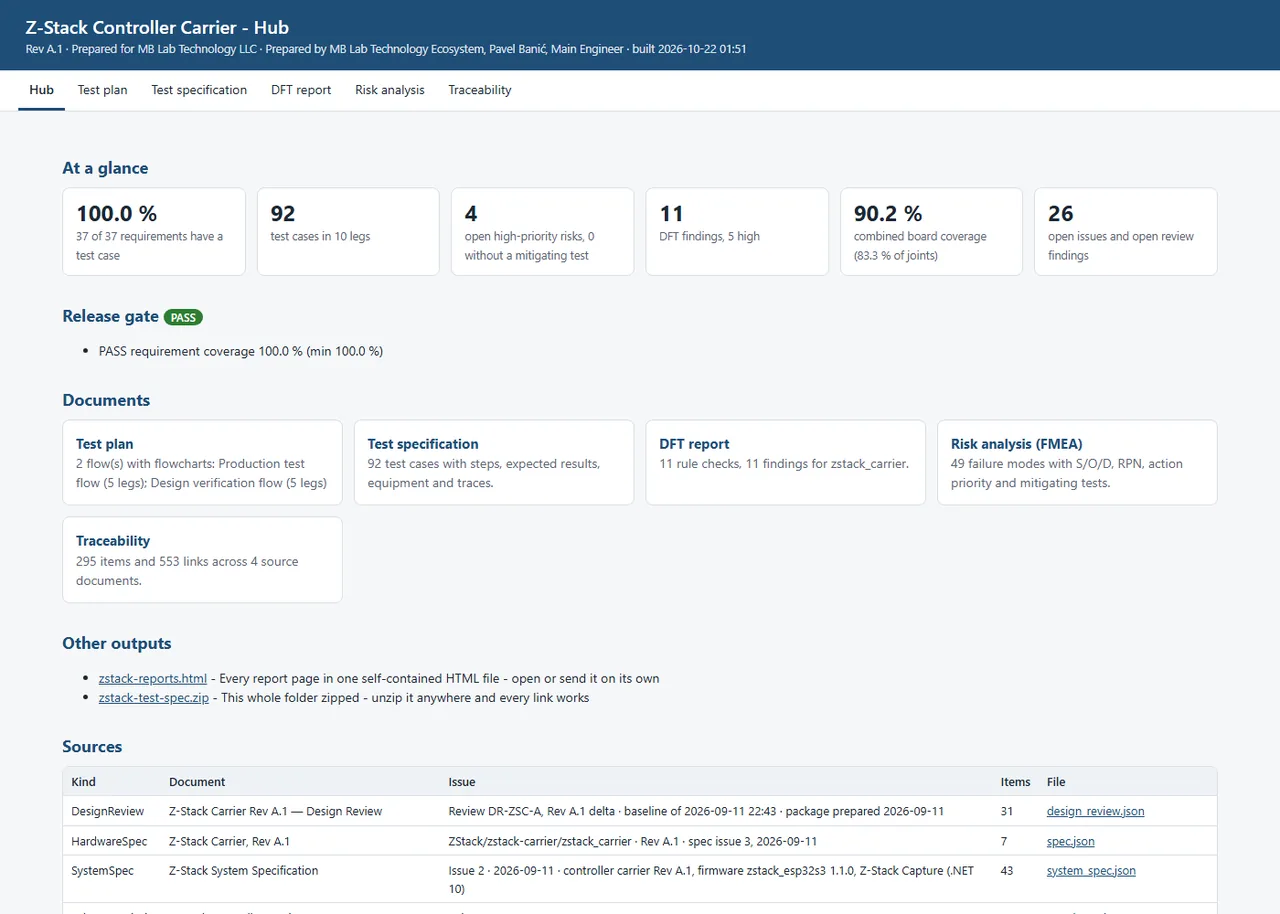Click the Hub tab
This screenshot has height=914, width=1280.
pyautogui.click(x=42, y=90)
